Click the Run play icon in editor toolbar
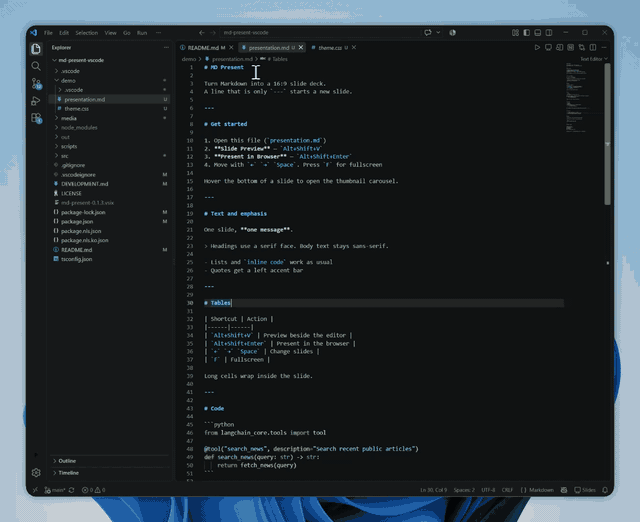 537,47
